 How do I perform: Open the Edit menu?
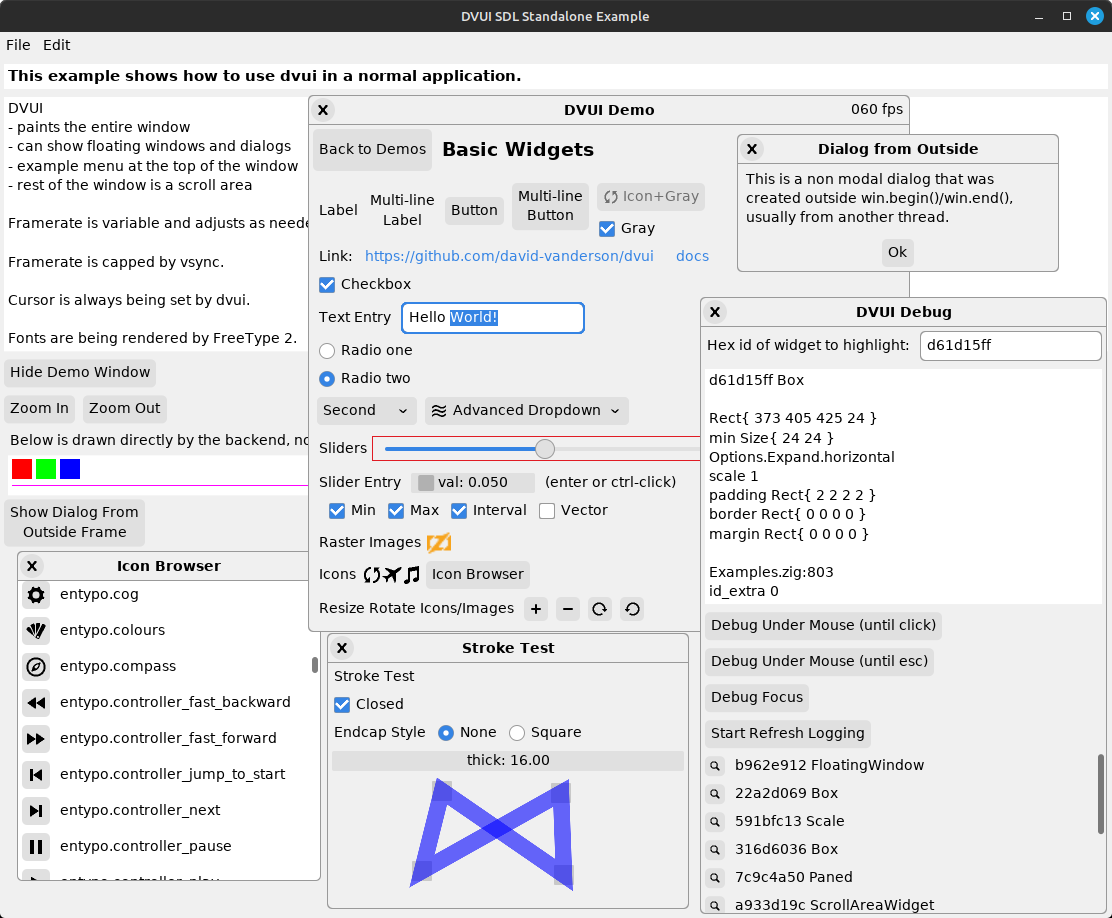56,45
